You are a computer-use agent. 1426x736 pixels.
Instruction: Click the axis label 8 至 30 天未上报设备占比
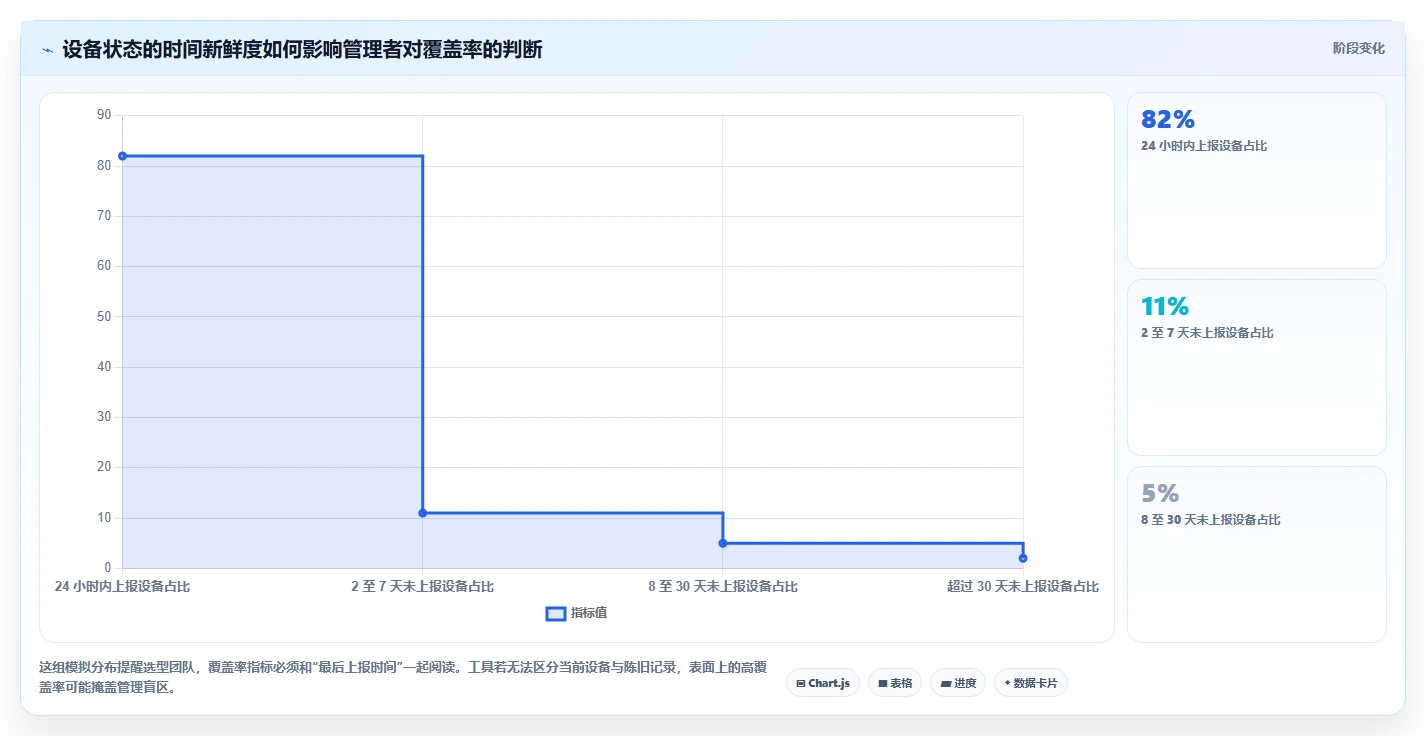[x=723, y=587]
